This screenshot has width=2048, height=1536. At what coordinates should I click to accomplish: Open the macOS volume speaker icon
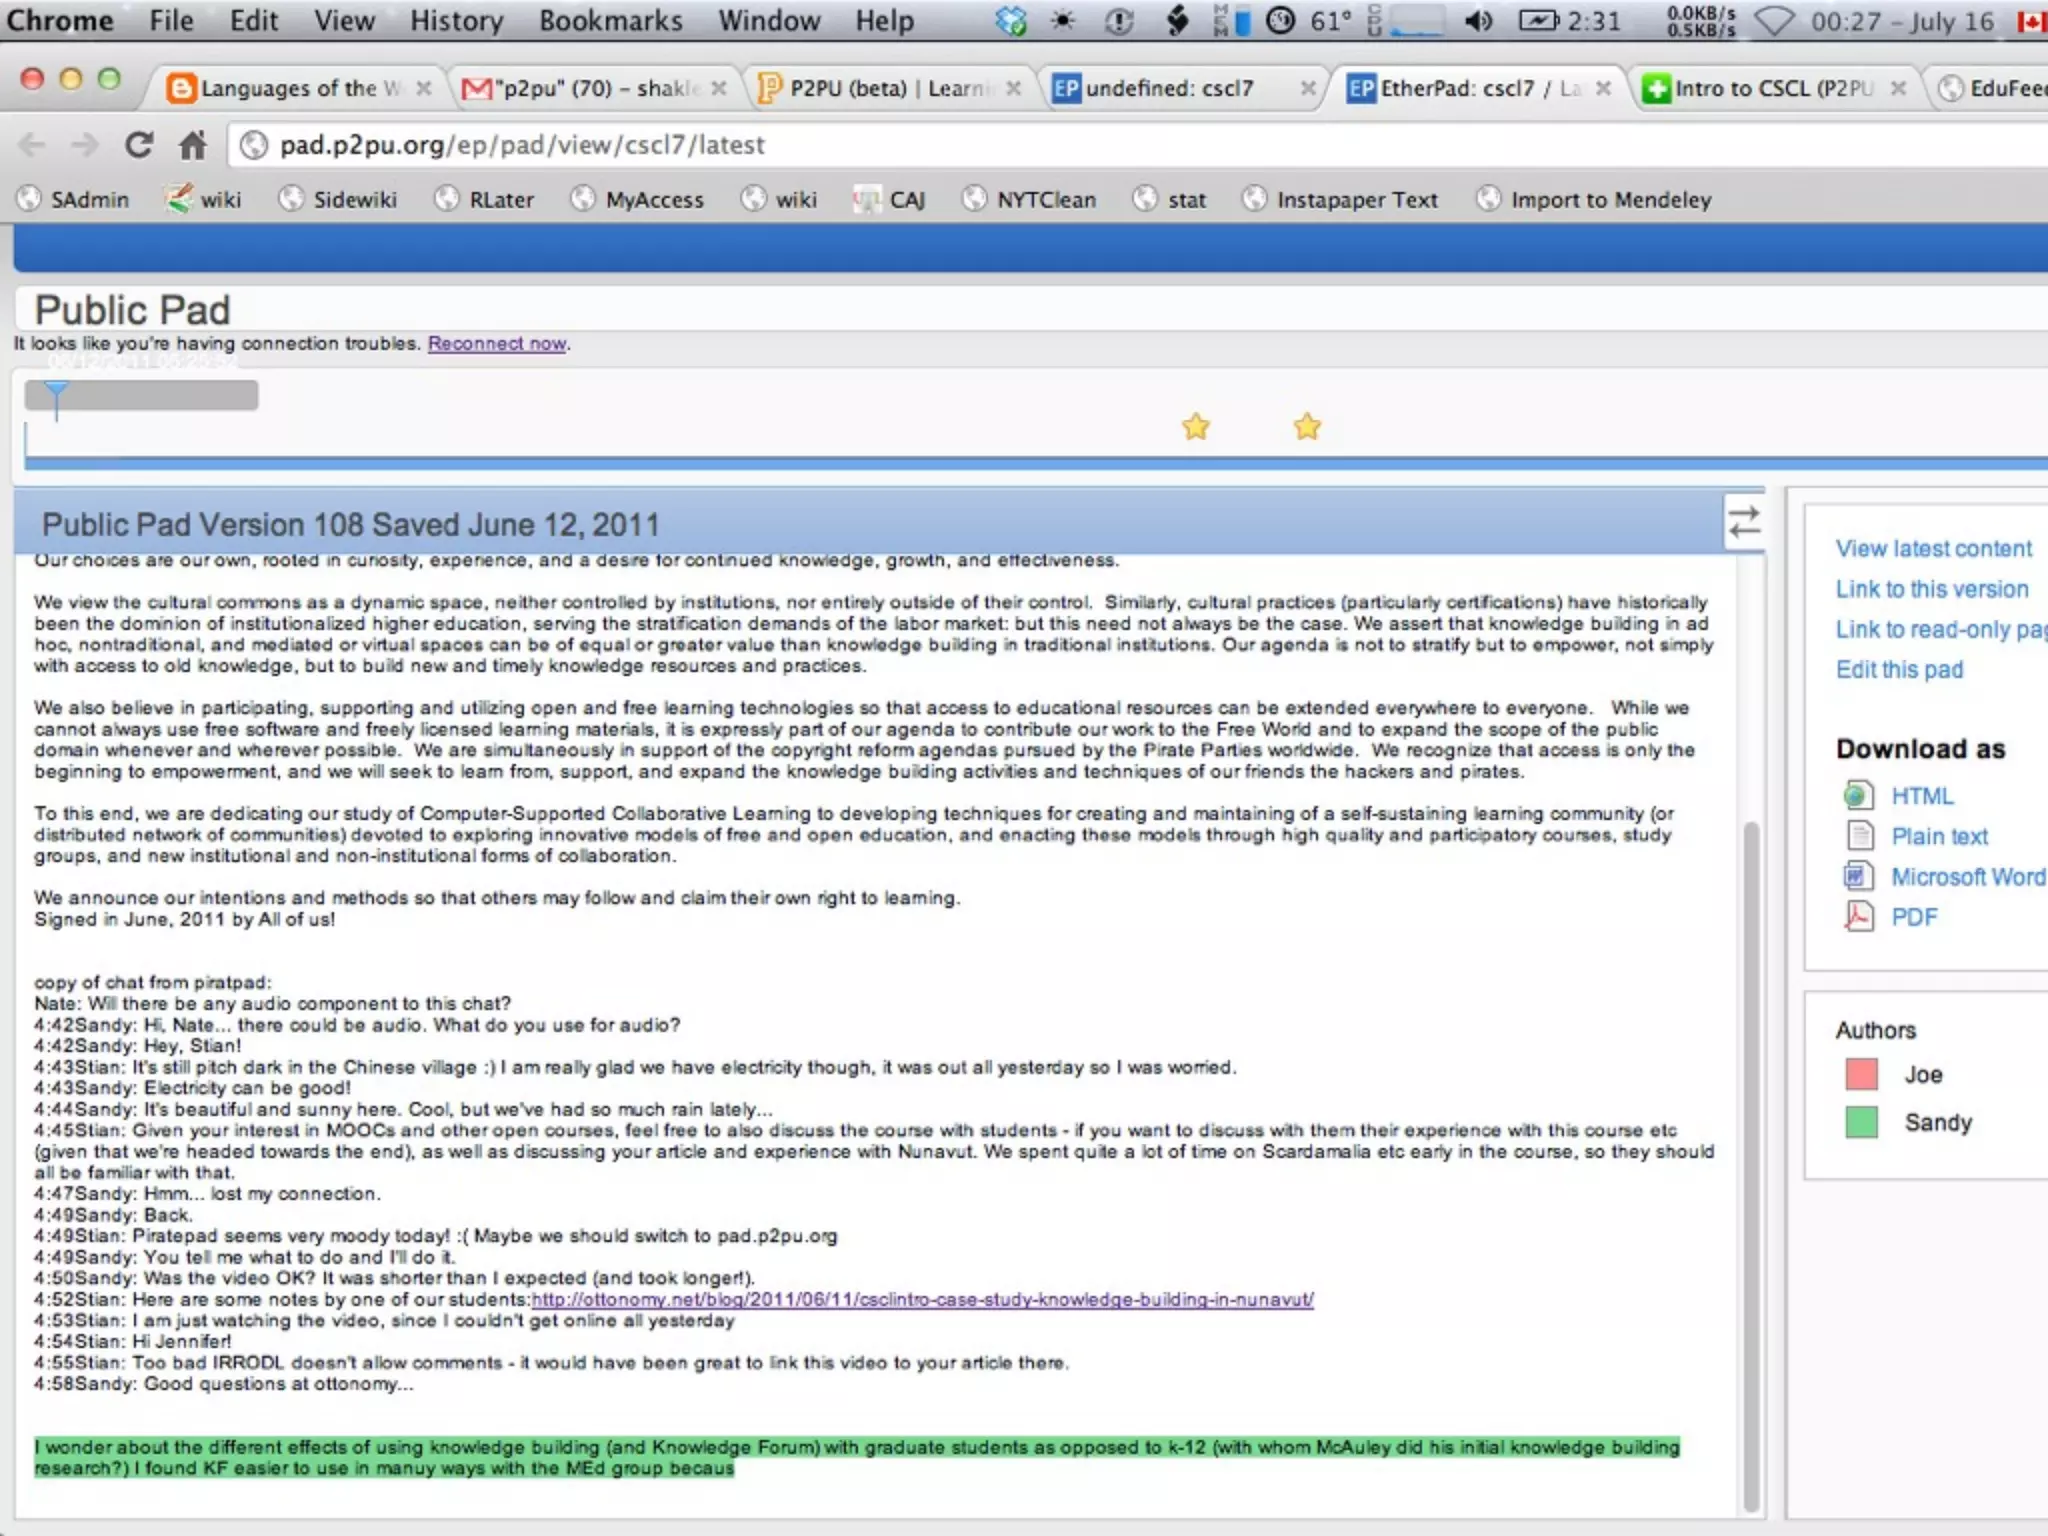click(1478, 21)
